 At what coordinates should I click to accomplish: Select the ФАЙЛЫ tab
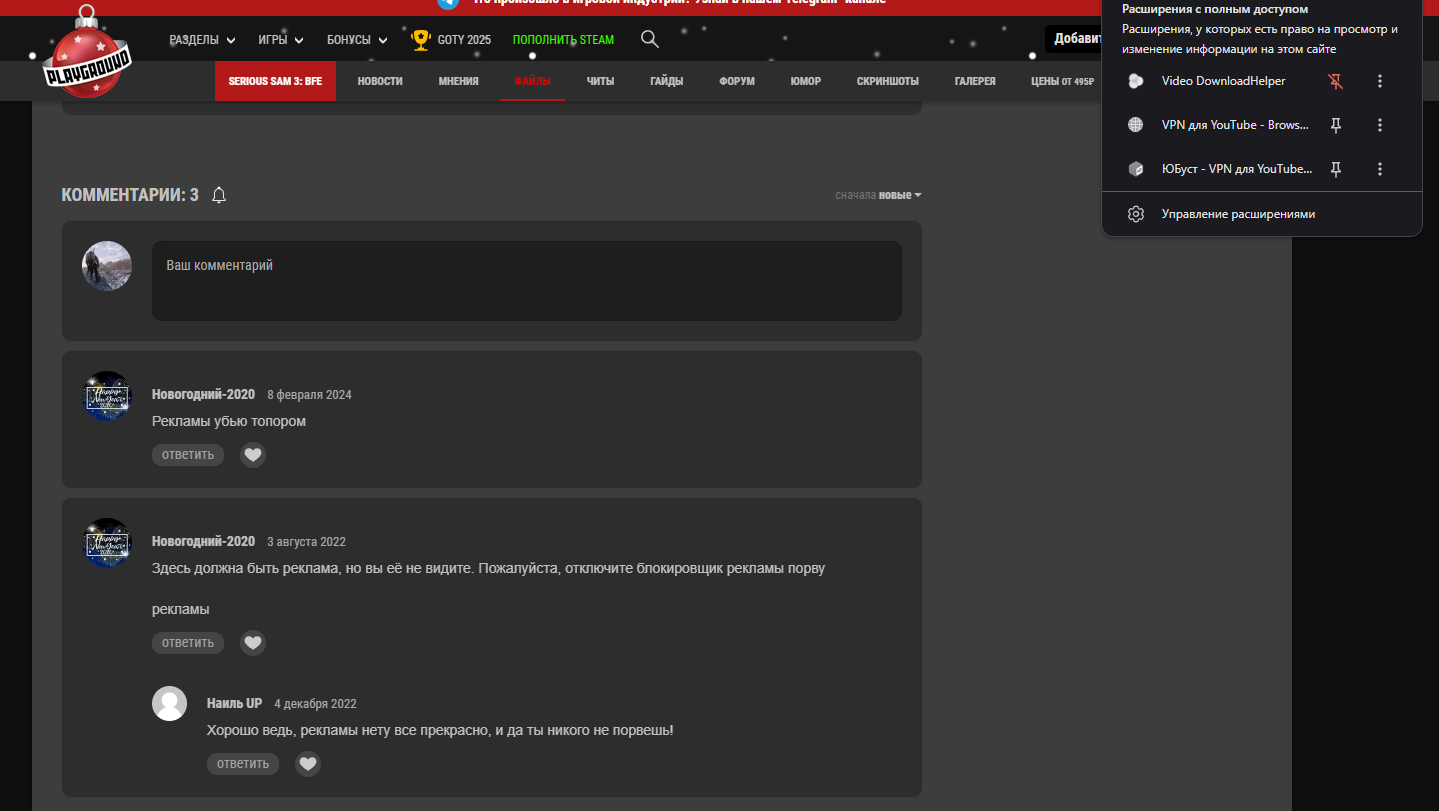click(x=532, y=81)
